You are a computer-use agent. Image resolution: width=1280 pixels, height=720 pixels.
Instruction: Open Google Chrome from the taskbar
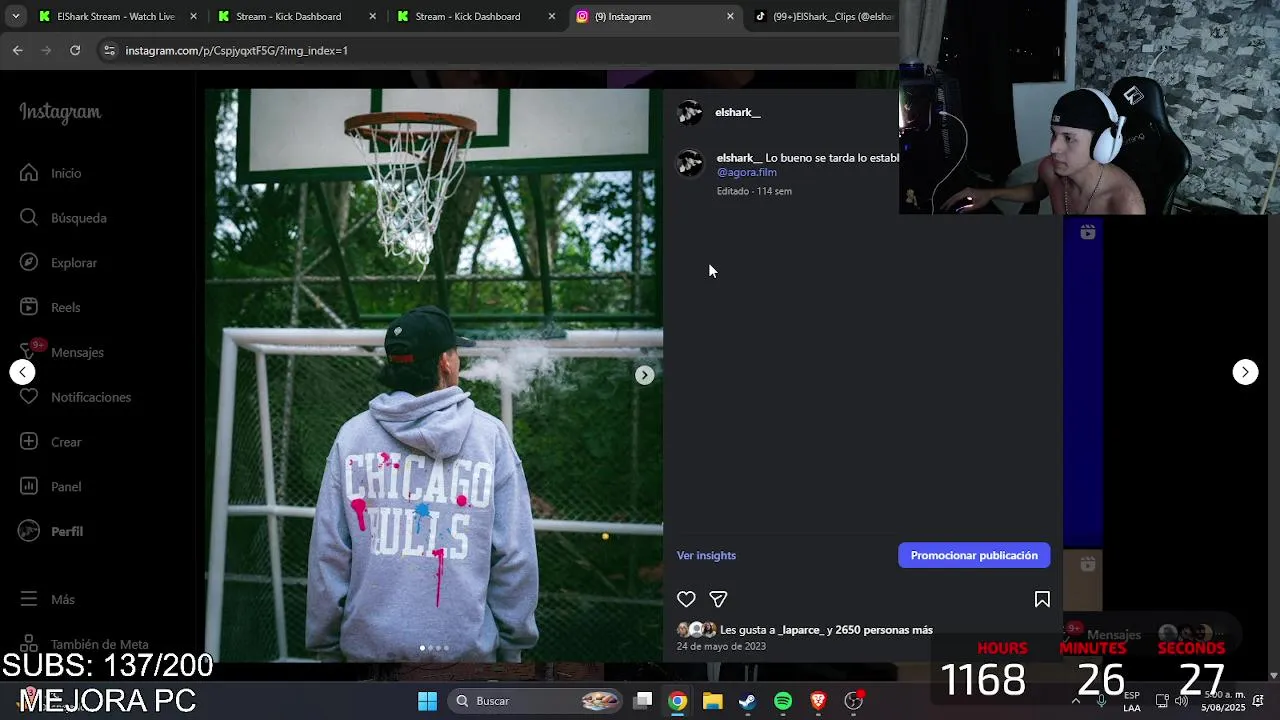click(678, 701)
